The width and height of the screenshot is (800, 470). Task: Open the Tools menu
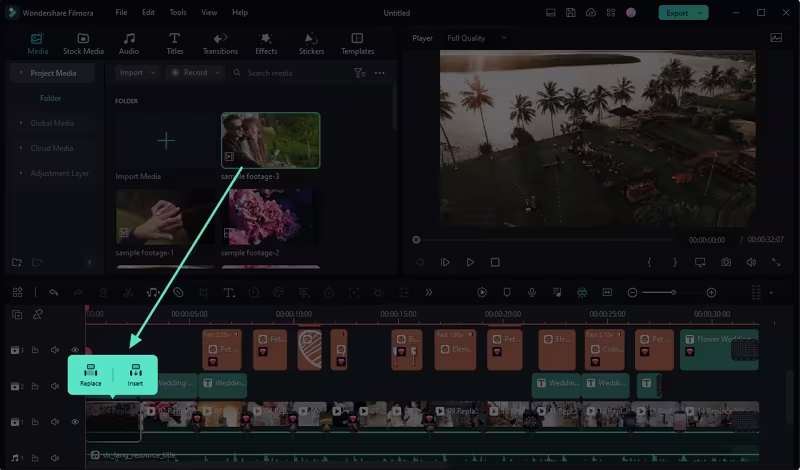(x=178, y=12)
